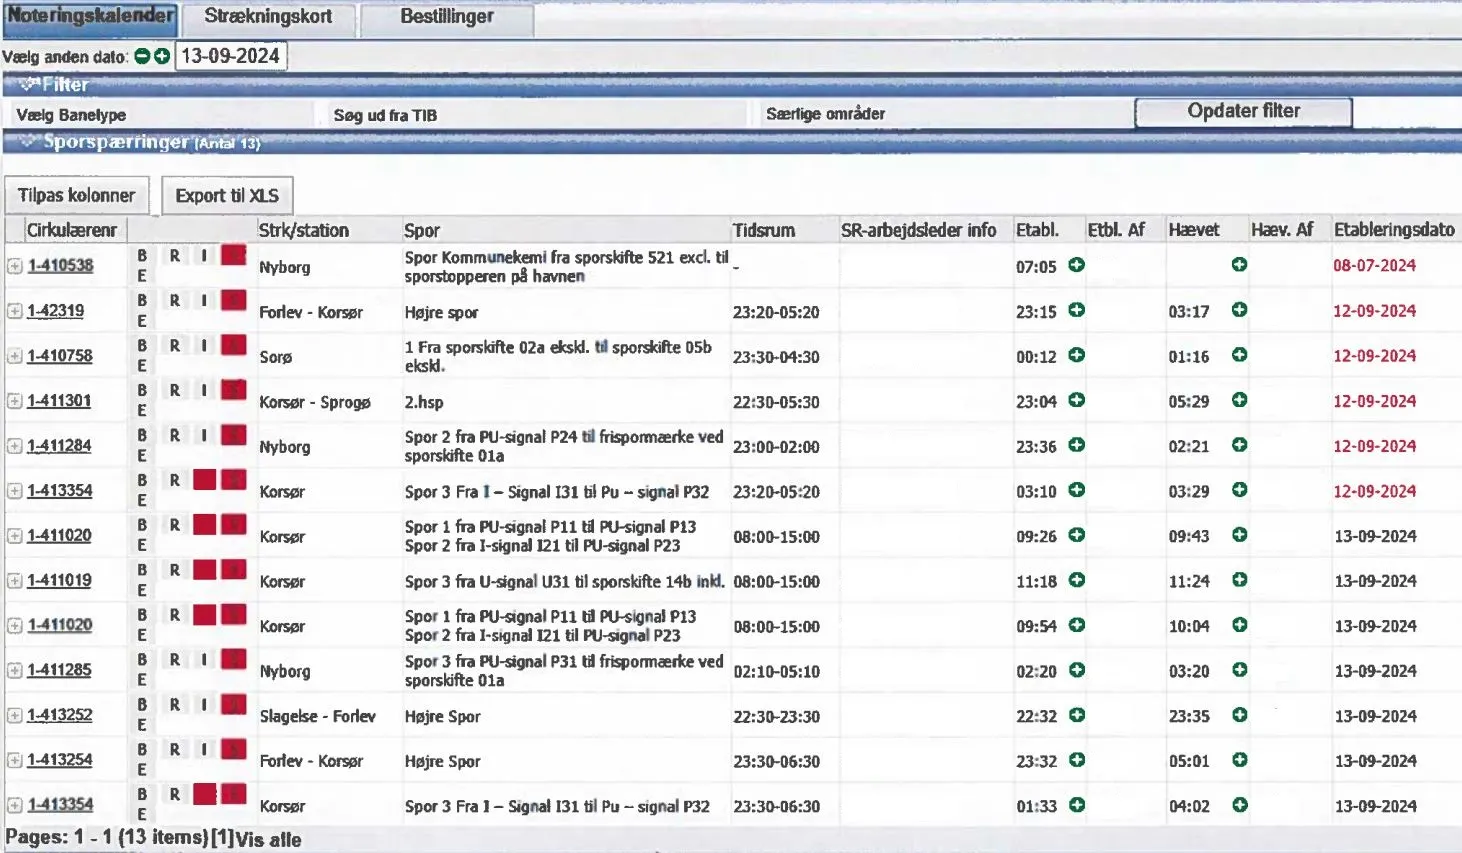Open the Tilpas kolonner column settings
Screen dimensions: 1462x853
click(76, 196)
